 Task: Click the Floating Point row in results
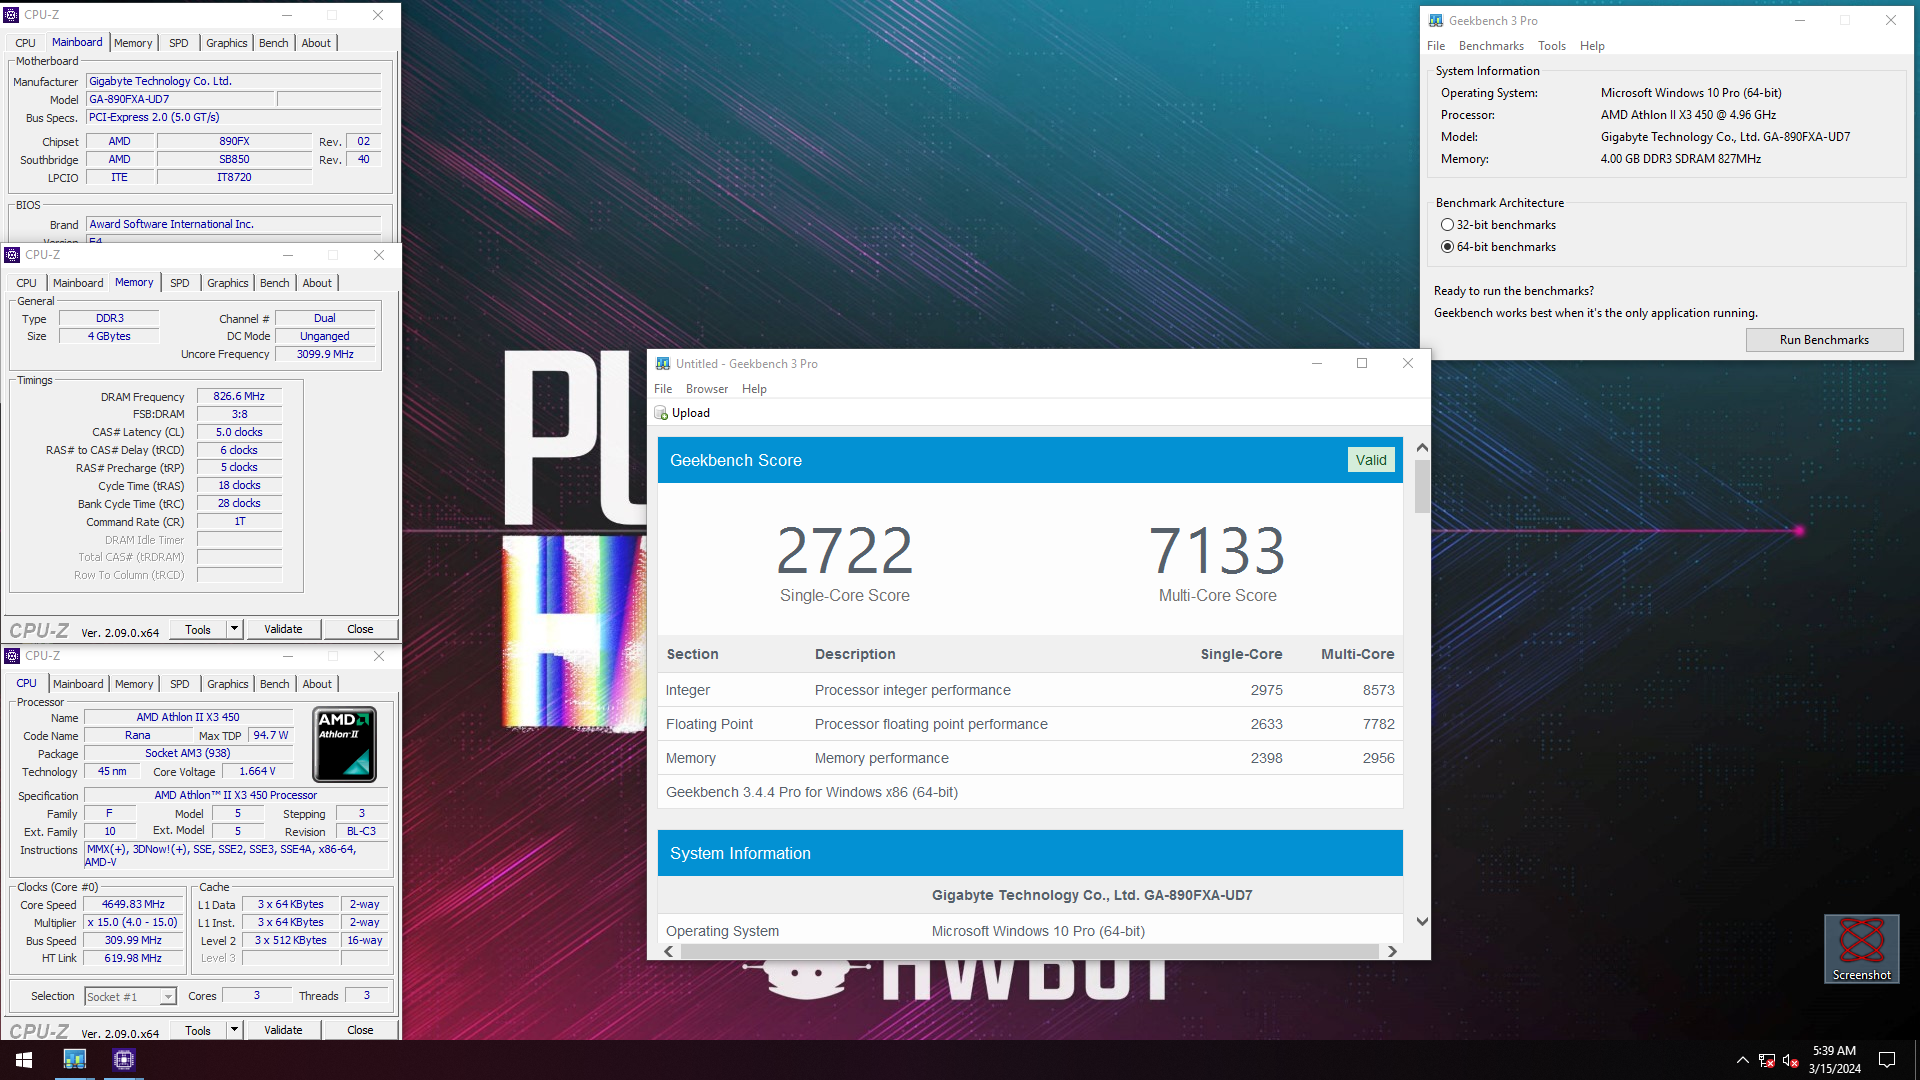pyautogui.click(x=1030, y=724)
